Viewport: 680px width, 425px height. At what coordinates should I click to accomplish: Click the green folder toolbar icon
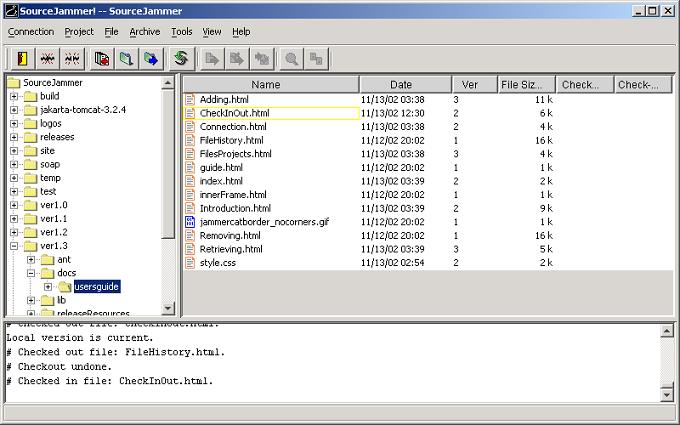pyautogui.click(x=126, y=59)
